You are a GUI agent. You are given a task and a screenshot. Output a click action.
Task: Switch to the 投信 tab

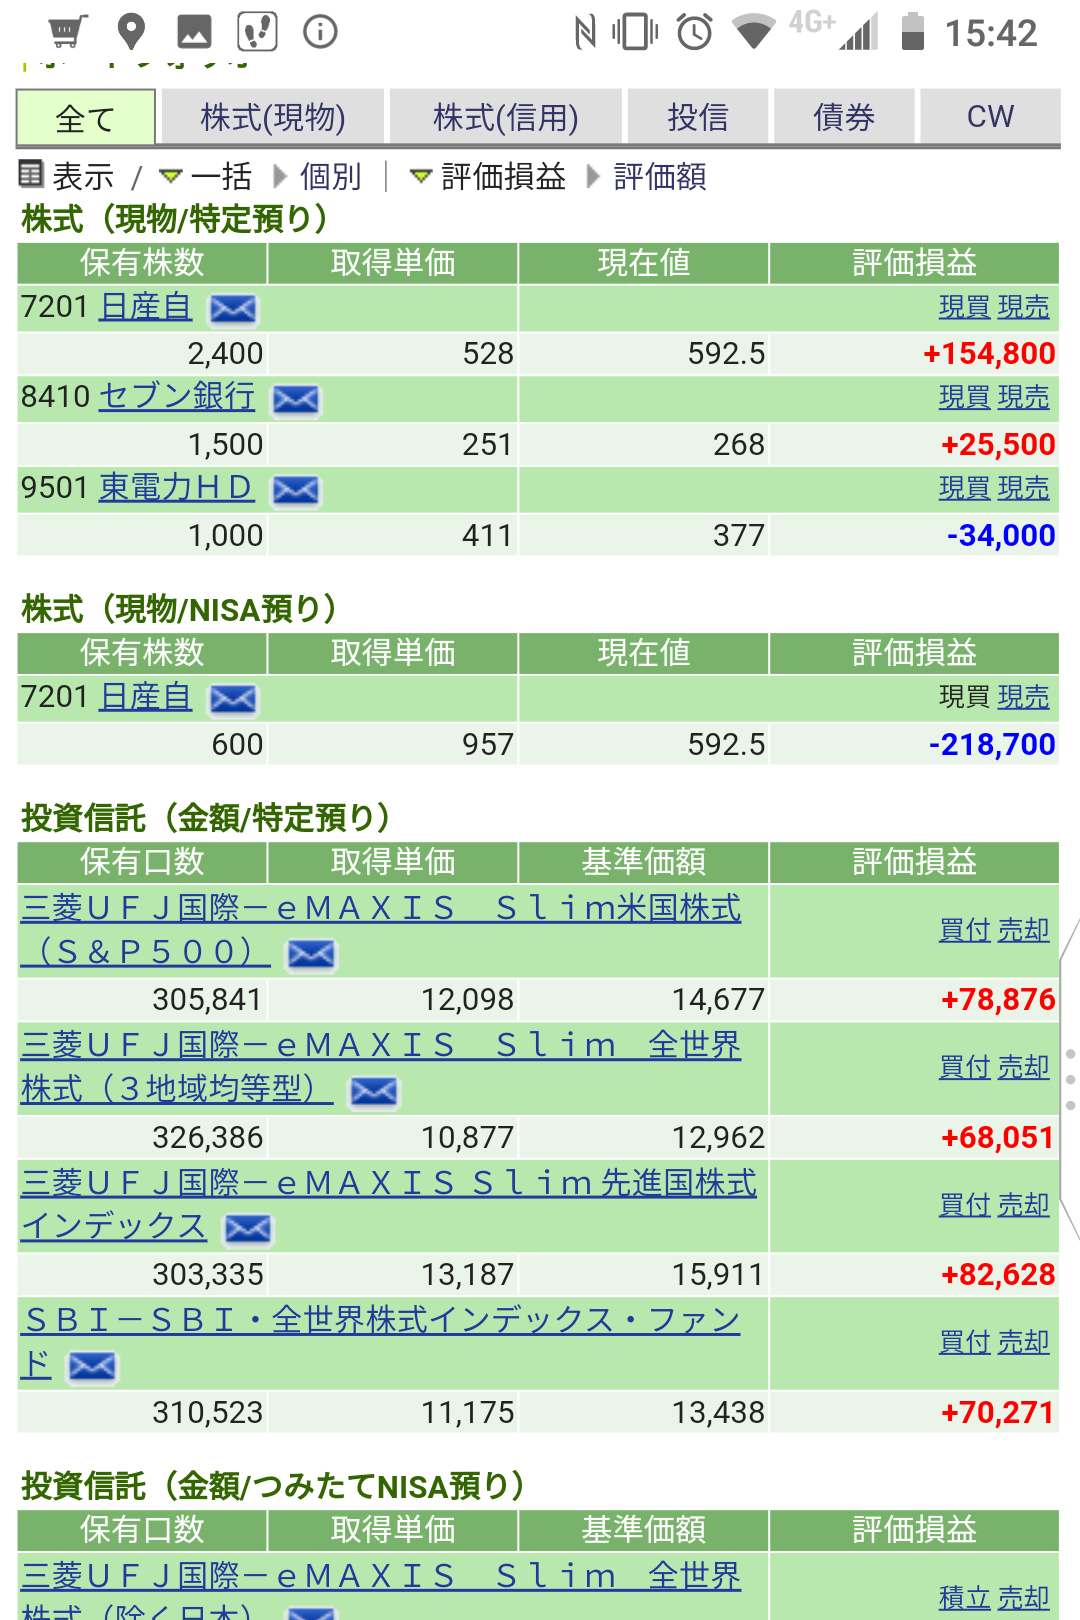pos(698,117)
